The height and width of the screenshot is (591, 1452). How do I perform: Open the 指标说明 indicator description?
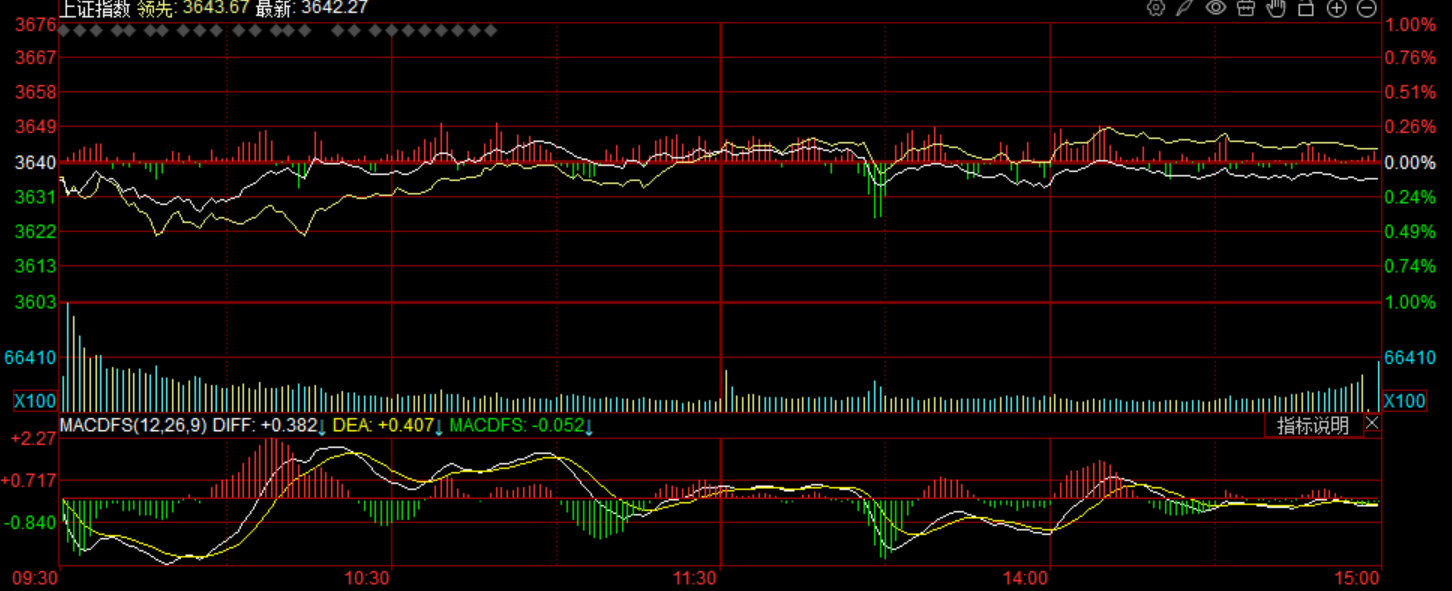(1313, 425)
